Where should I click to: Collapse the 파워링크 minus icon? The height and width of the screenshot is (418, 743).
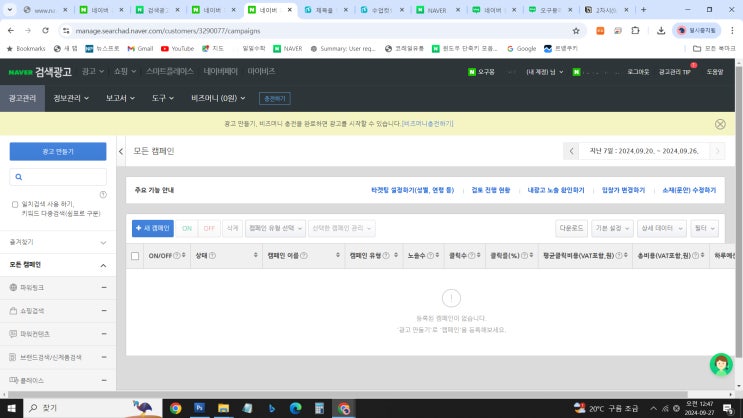pyautogui.click(x=104, y=288)
